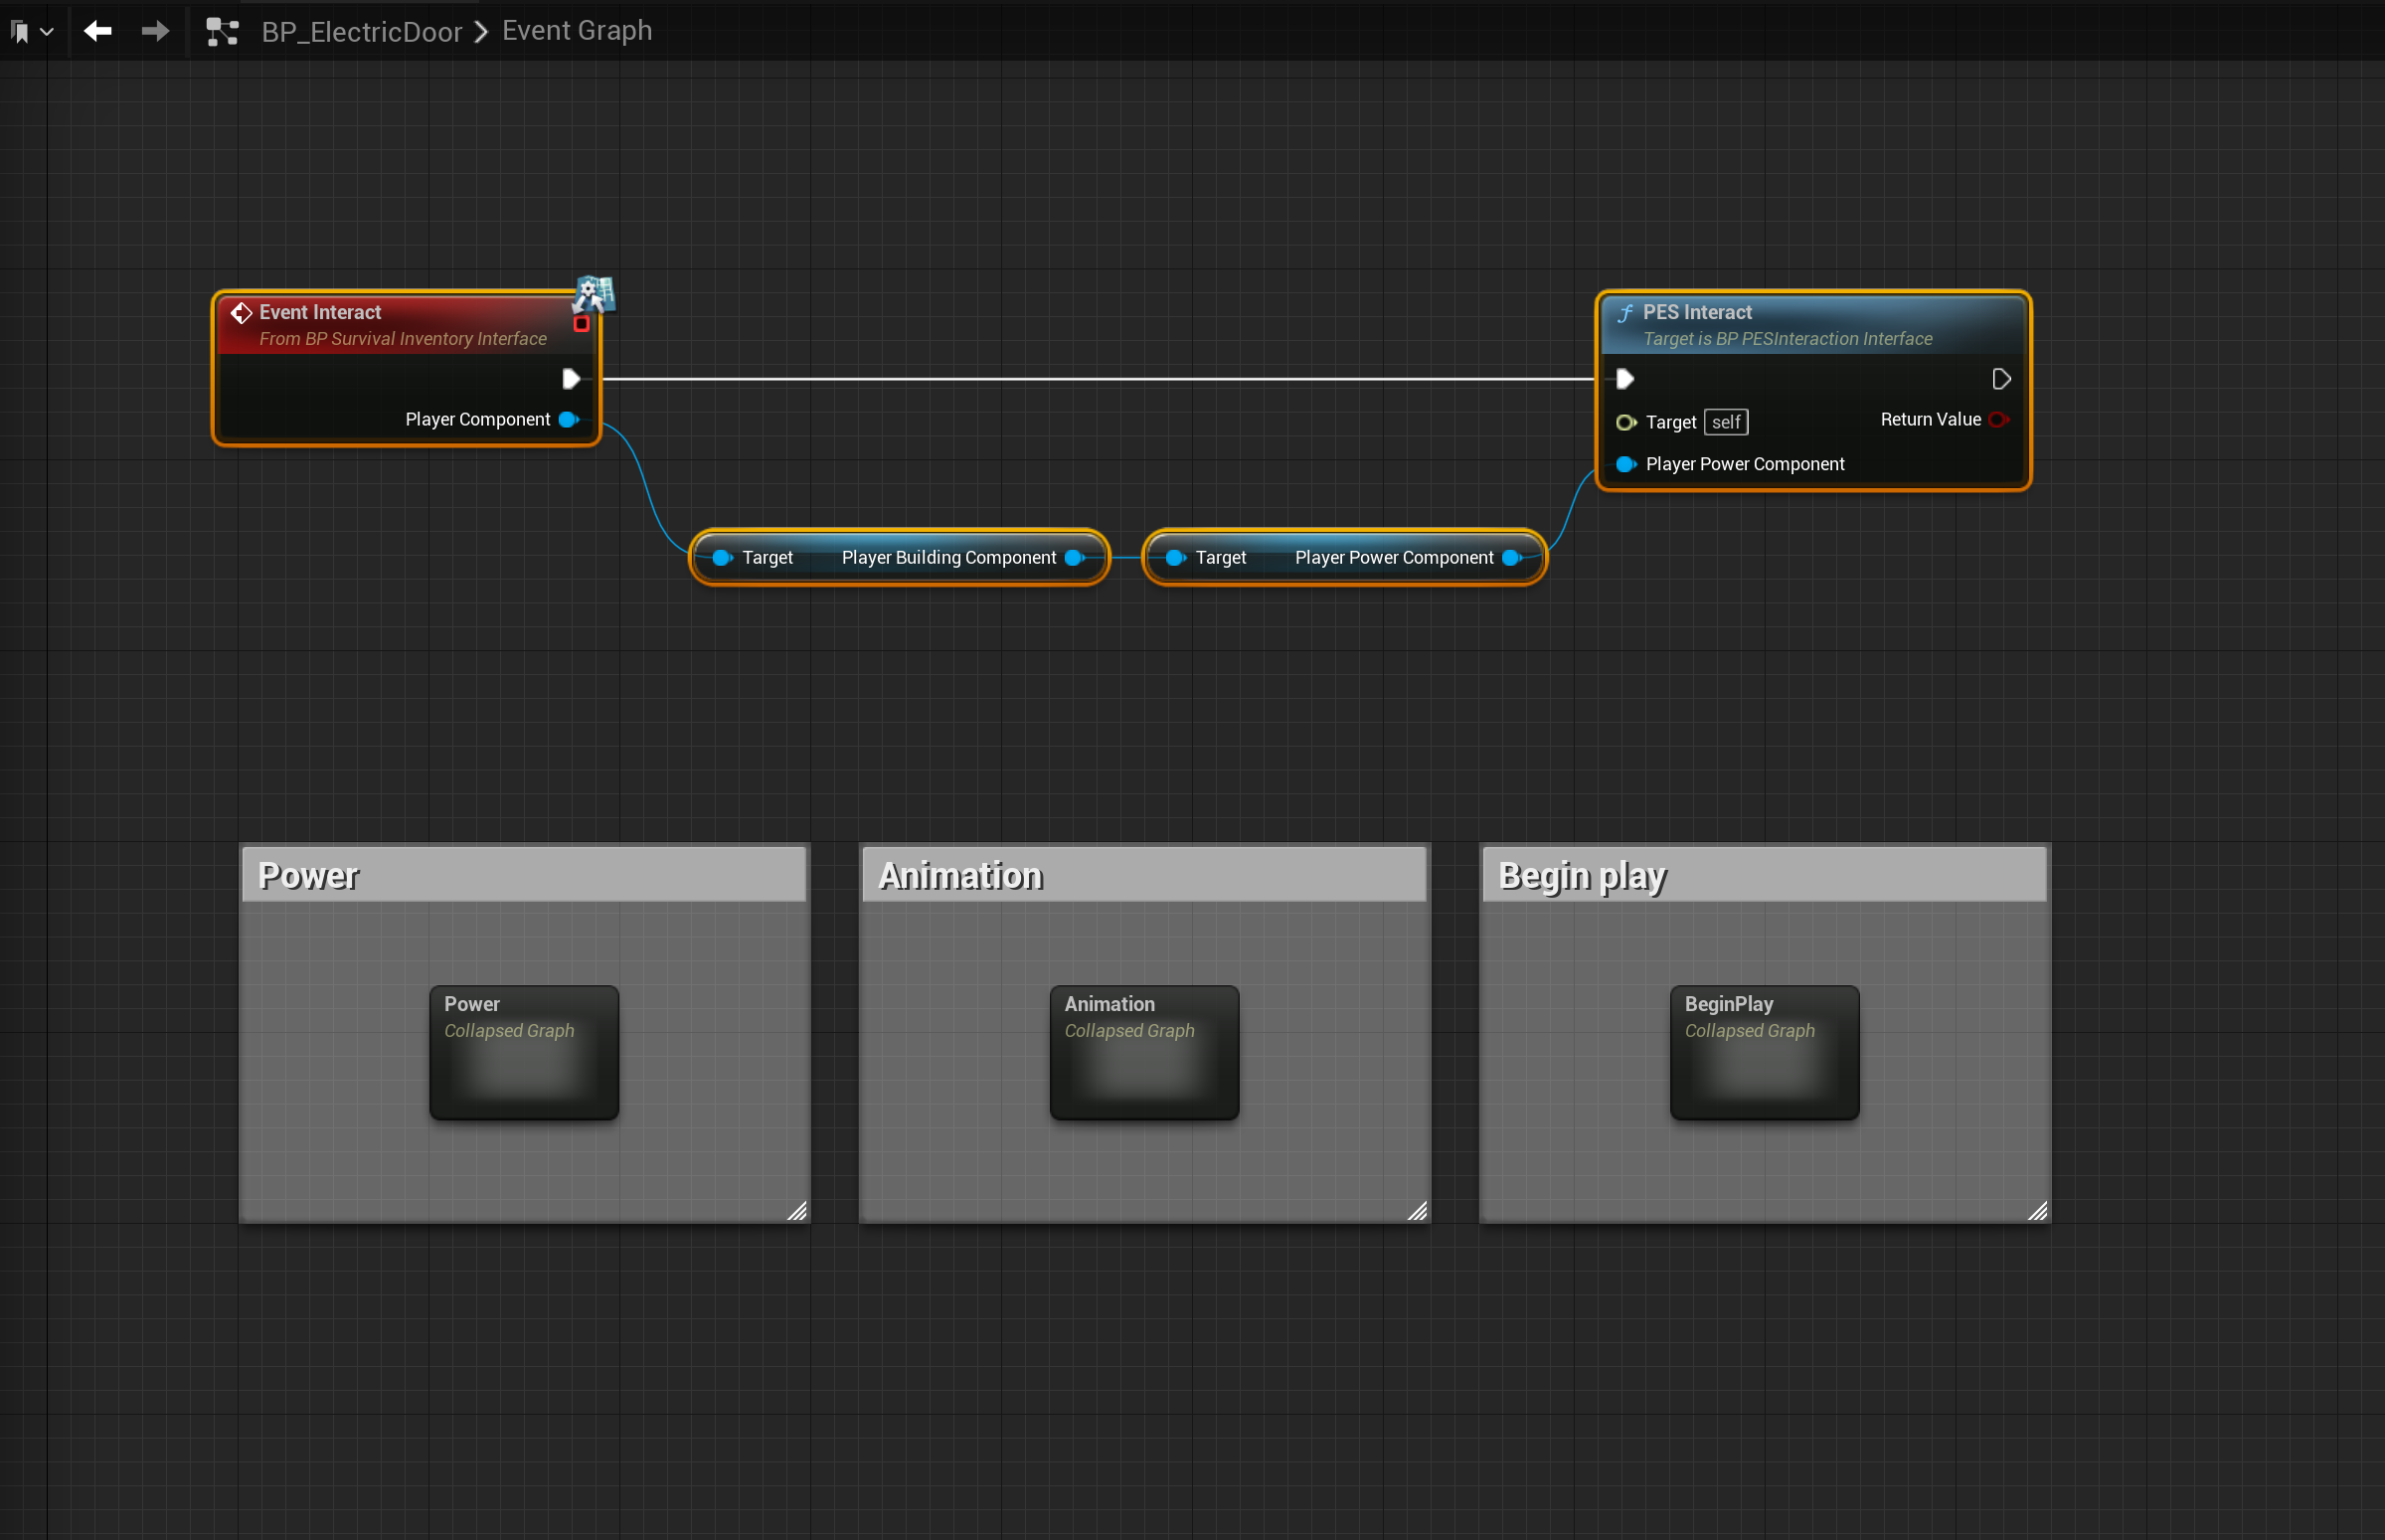Click the PES Interact execution output pin

point(2001,379)
